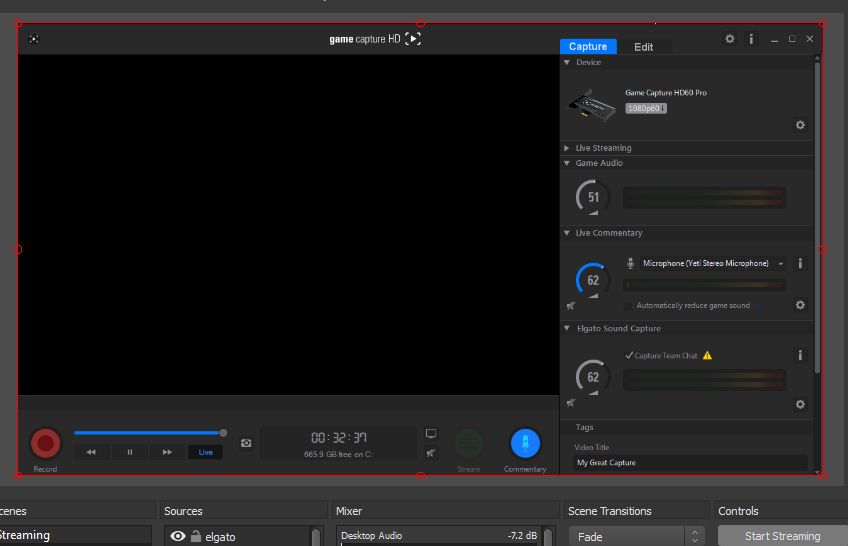The width and height of the screenshot is (848, 546).
Task: Adjust the Elgato Sound Capture volume dial
Action: pyautogui.click(x=593, y=377)
